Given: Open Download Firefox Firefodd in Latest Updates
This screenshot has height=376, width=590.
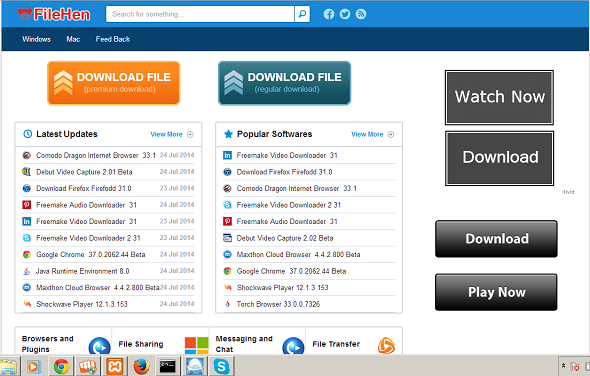Looking at the screenshot, I should 84,189.
